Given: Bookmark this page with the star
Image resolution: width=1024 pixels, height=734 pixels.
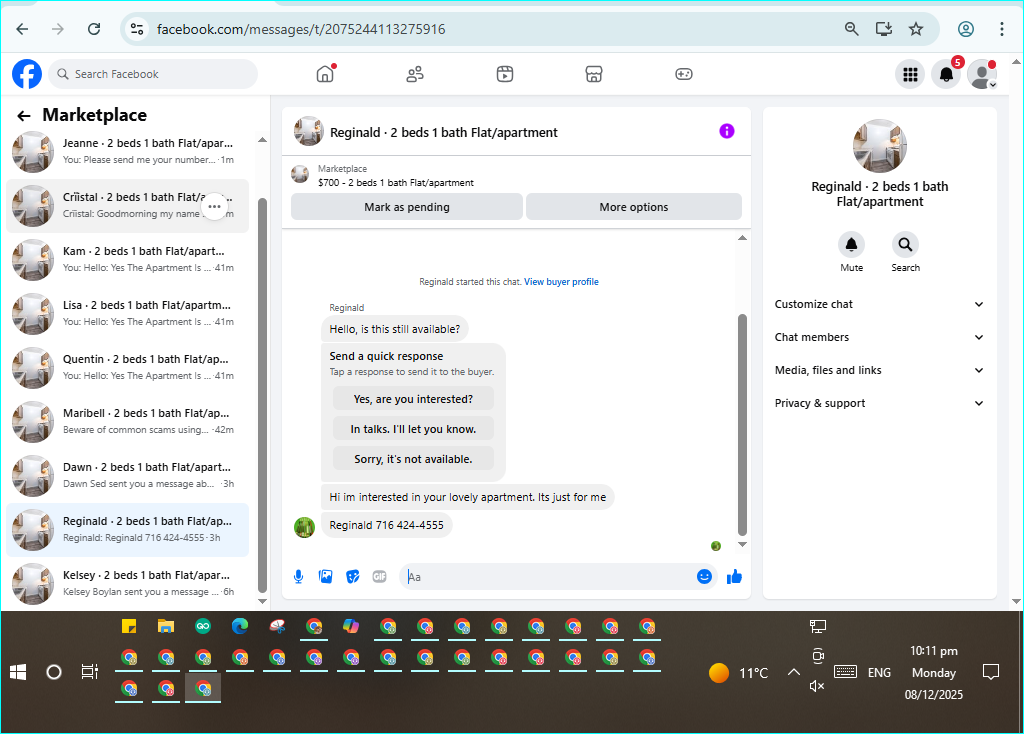Looking at the screenshot, I should click(916, 29).
